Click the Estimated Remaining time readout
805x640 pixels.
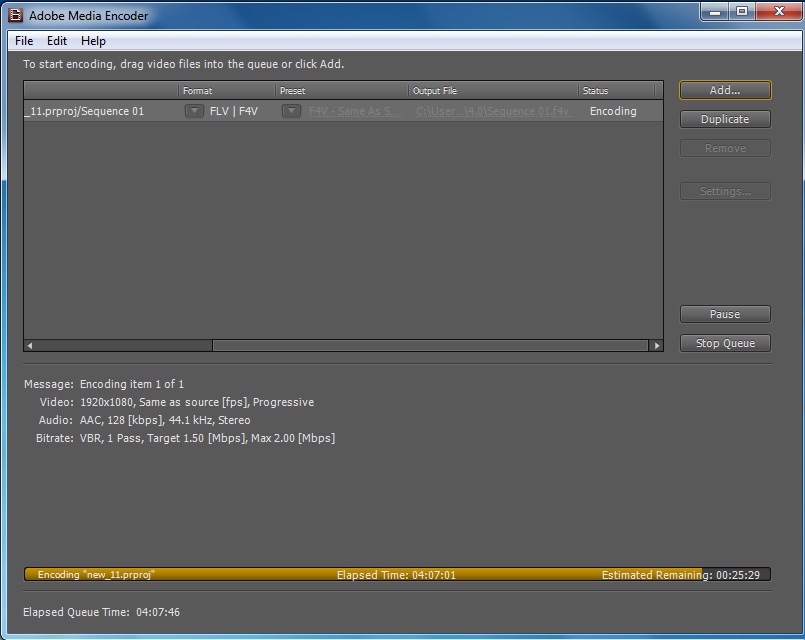(680, 575)
